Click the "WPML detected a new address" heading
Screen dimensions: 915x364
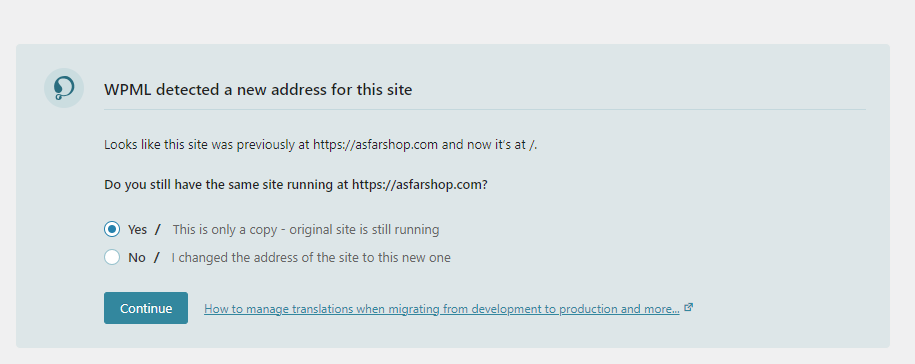tap(258, 90)
